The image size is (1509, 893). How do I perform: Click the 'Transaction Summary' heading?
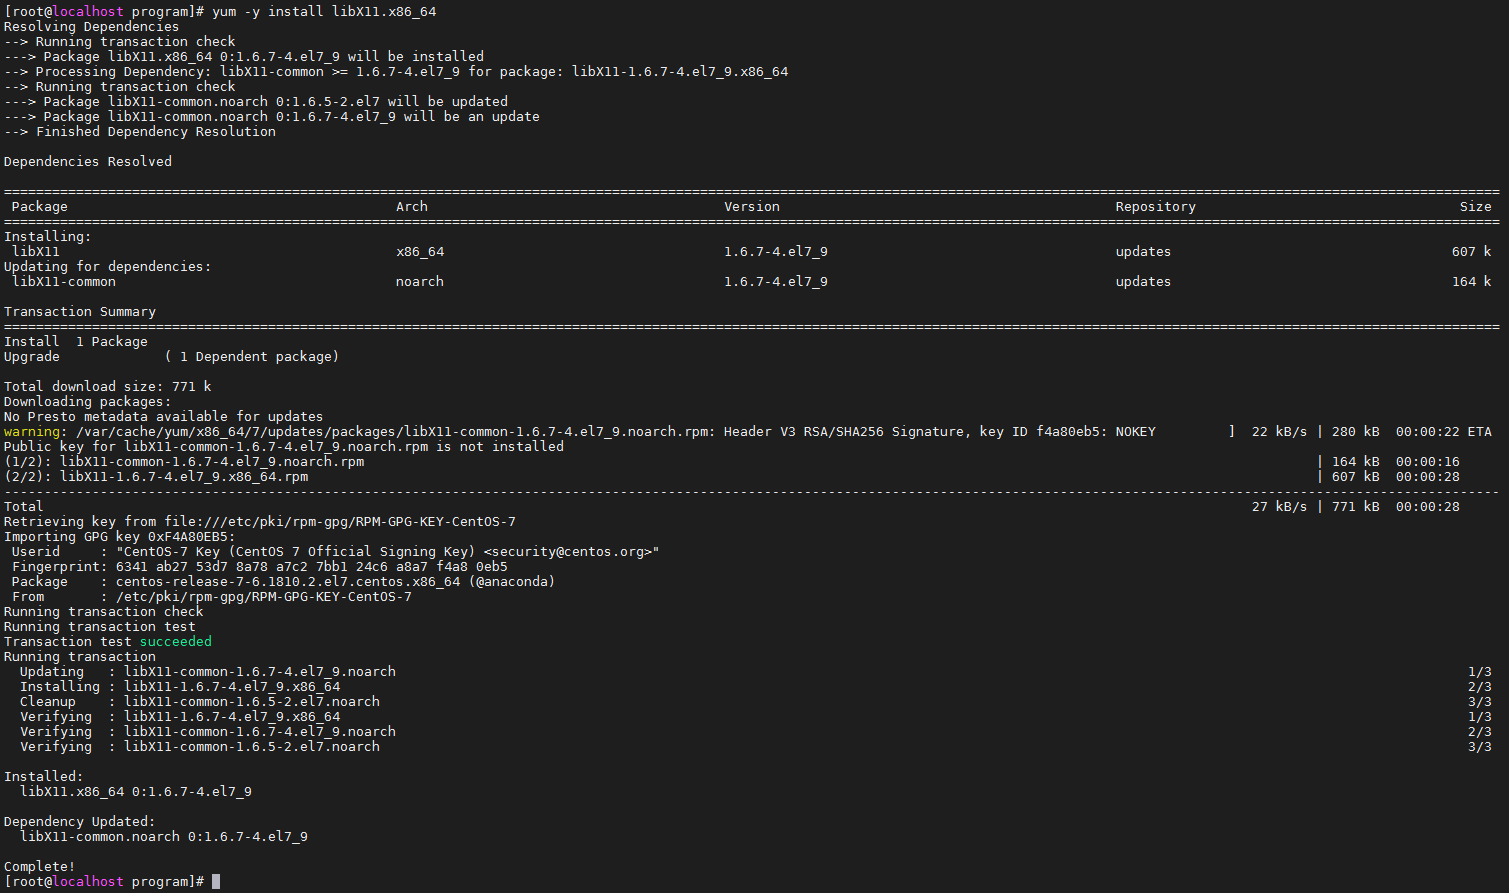click(80, 312)
